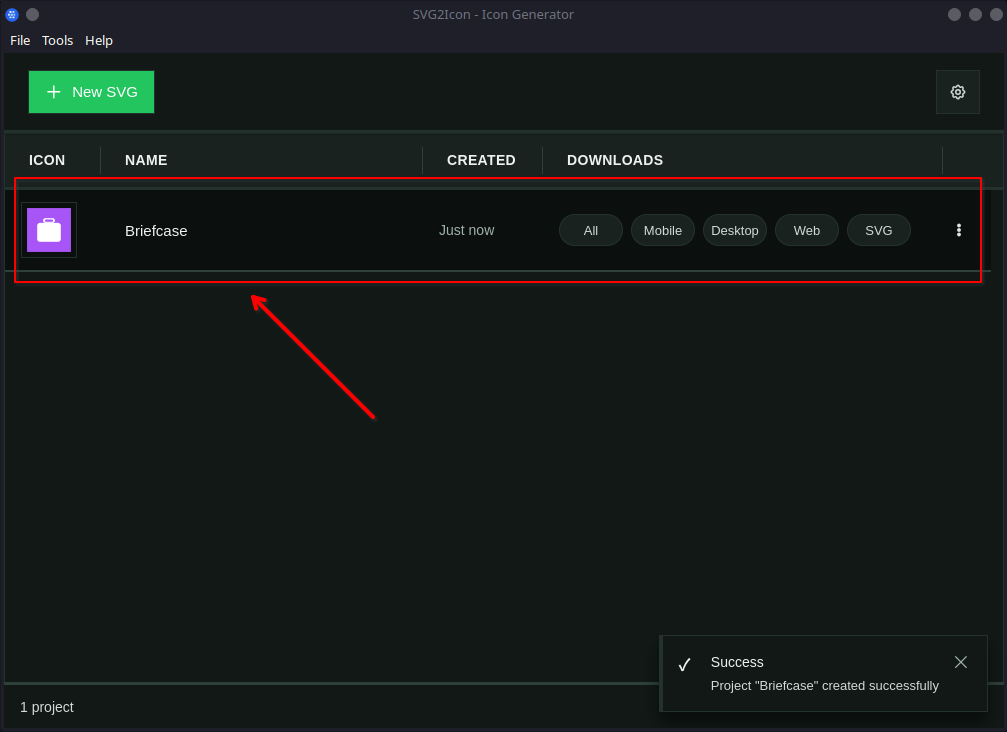
Task: Download the Web icon set
Action: click(x=806, y=230)
